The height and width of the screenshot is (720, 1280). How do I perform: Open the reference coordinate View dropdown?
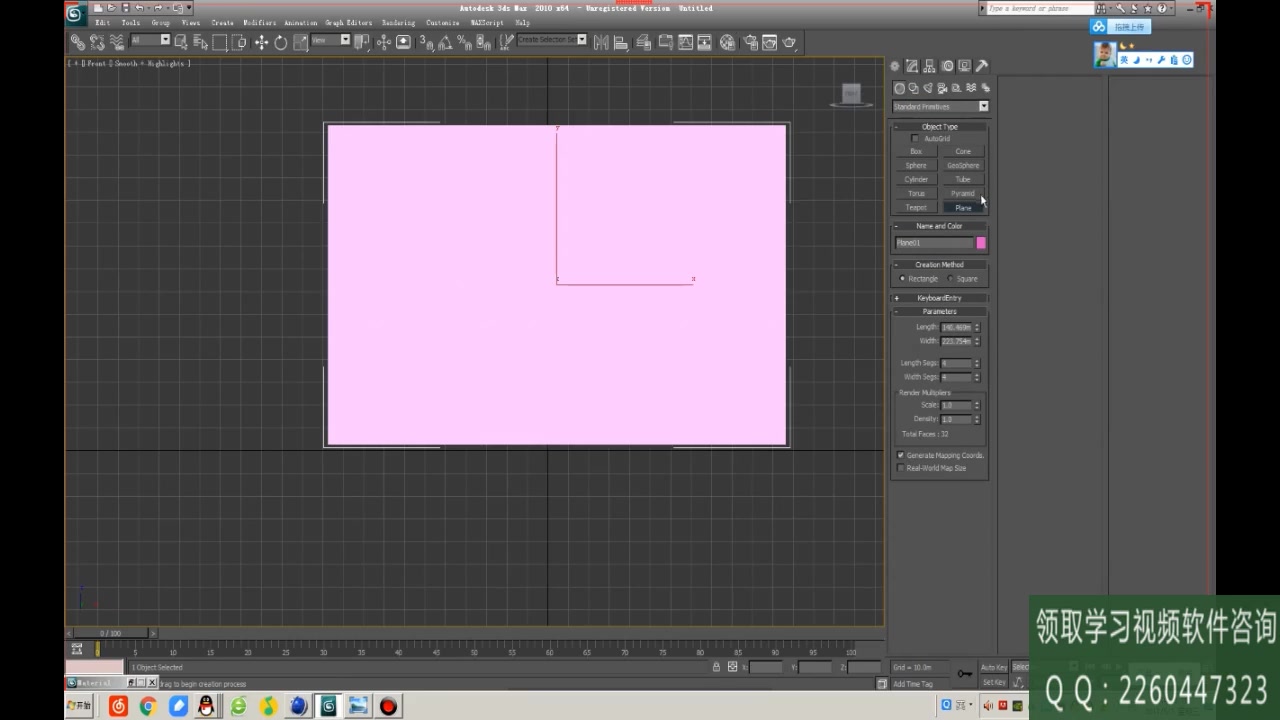coord(331,40)
